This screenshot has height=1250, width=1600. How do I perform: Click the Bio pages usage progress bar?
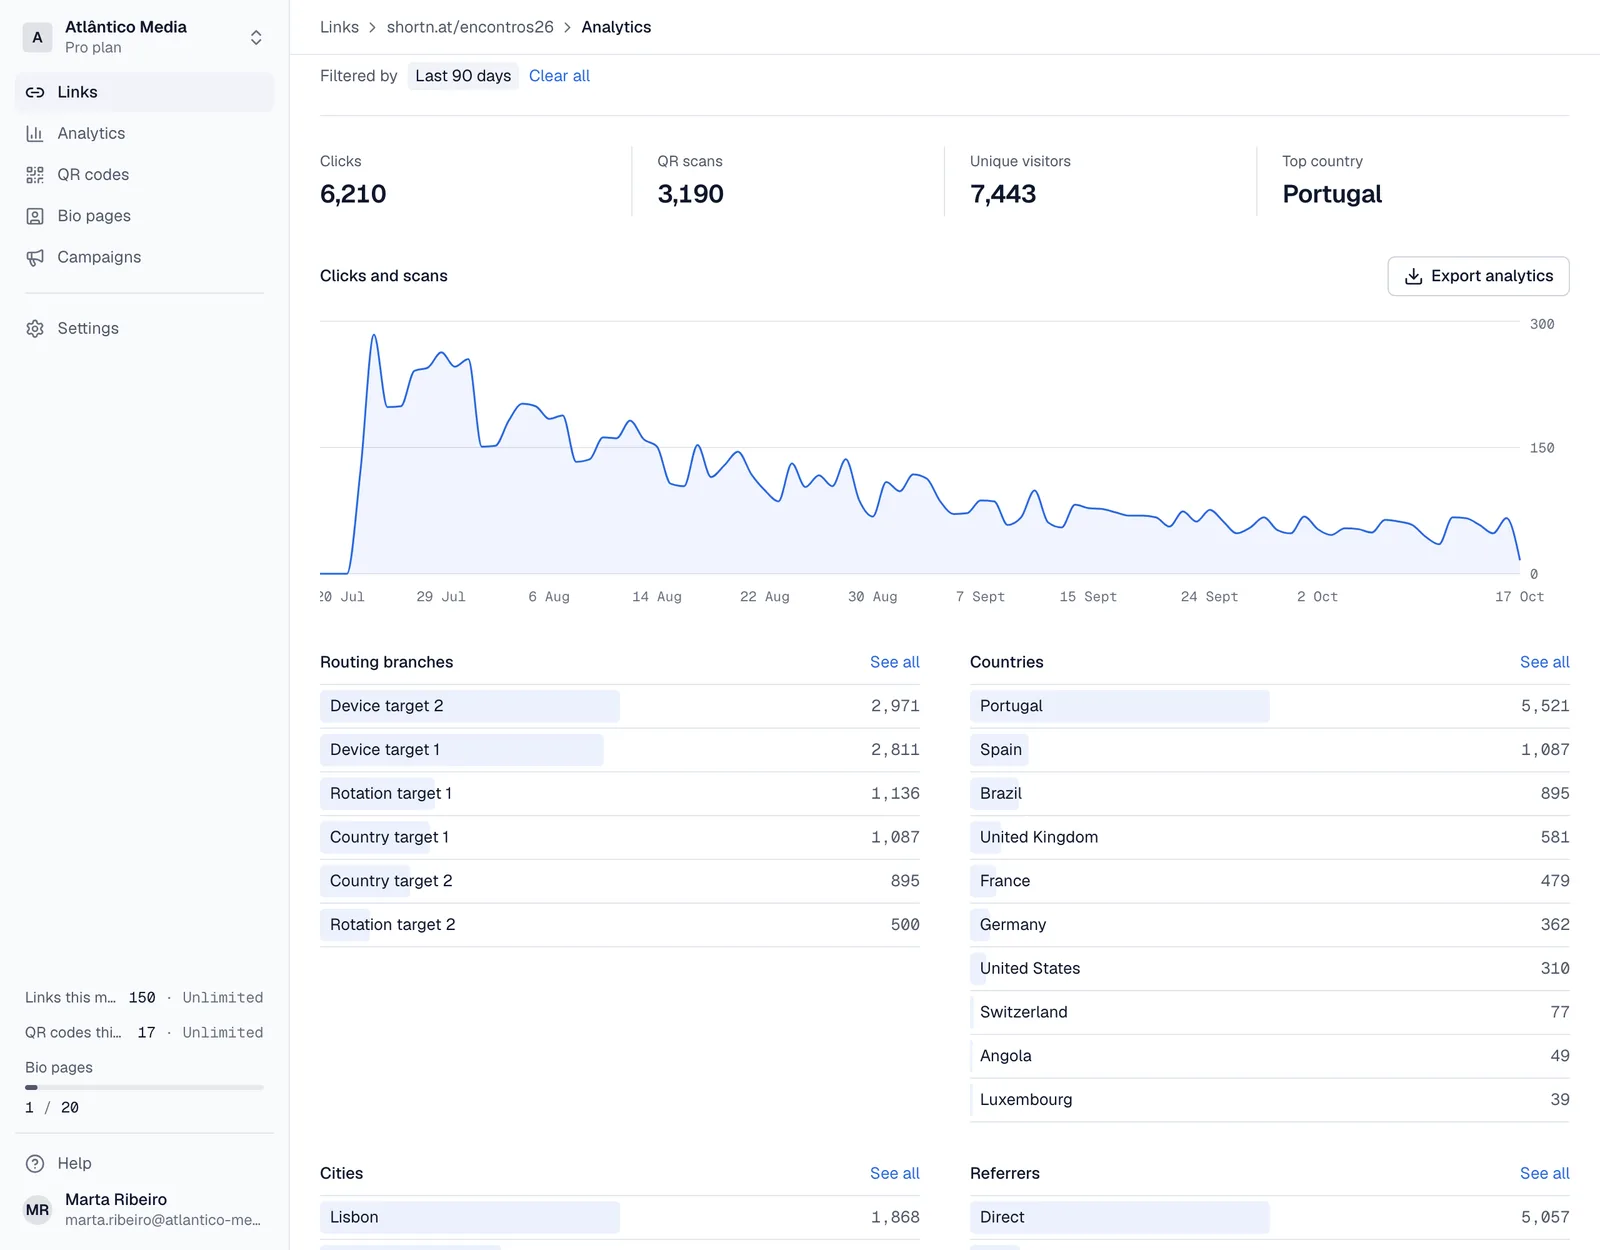pyautogui.click(x=144, y=1087)
